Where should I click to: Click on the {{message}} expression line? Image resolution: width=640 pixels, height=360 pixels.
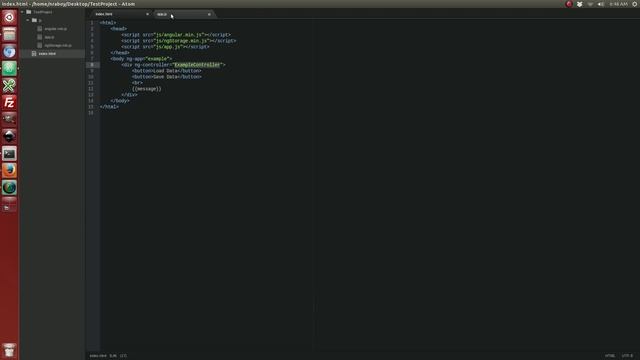147,89
